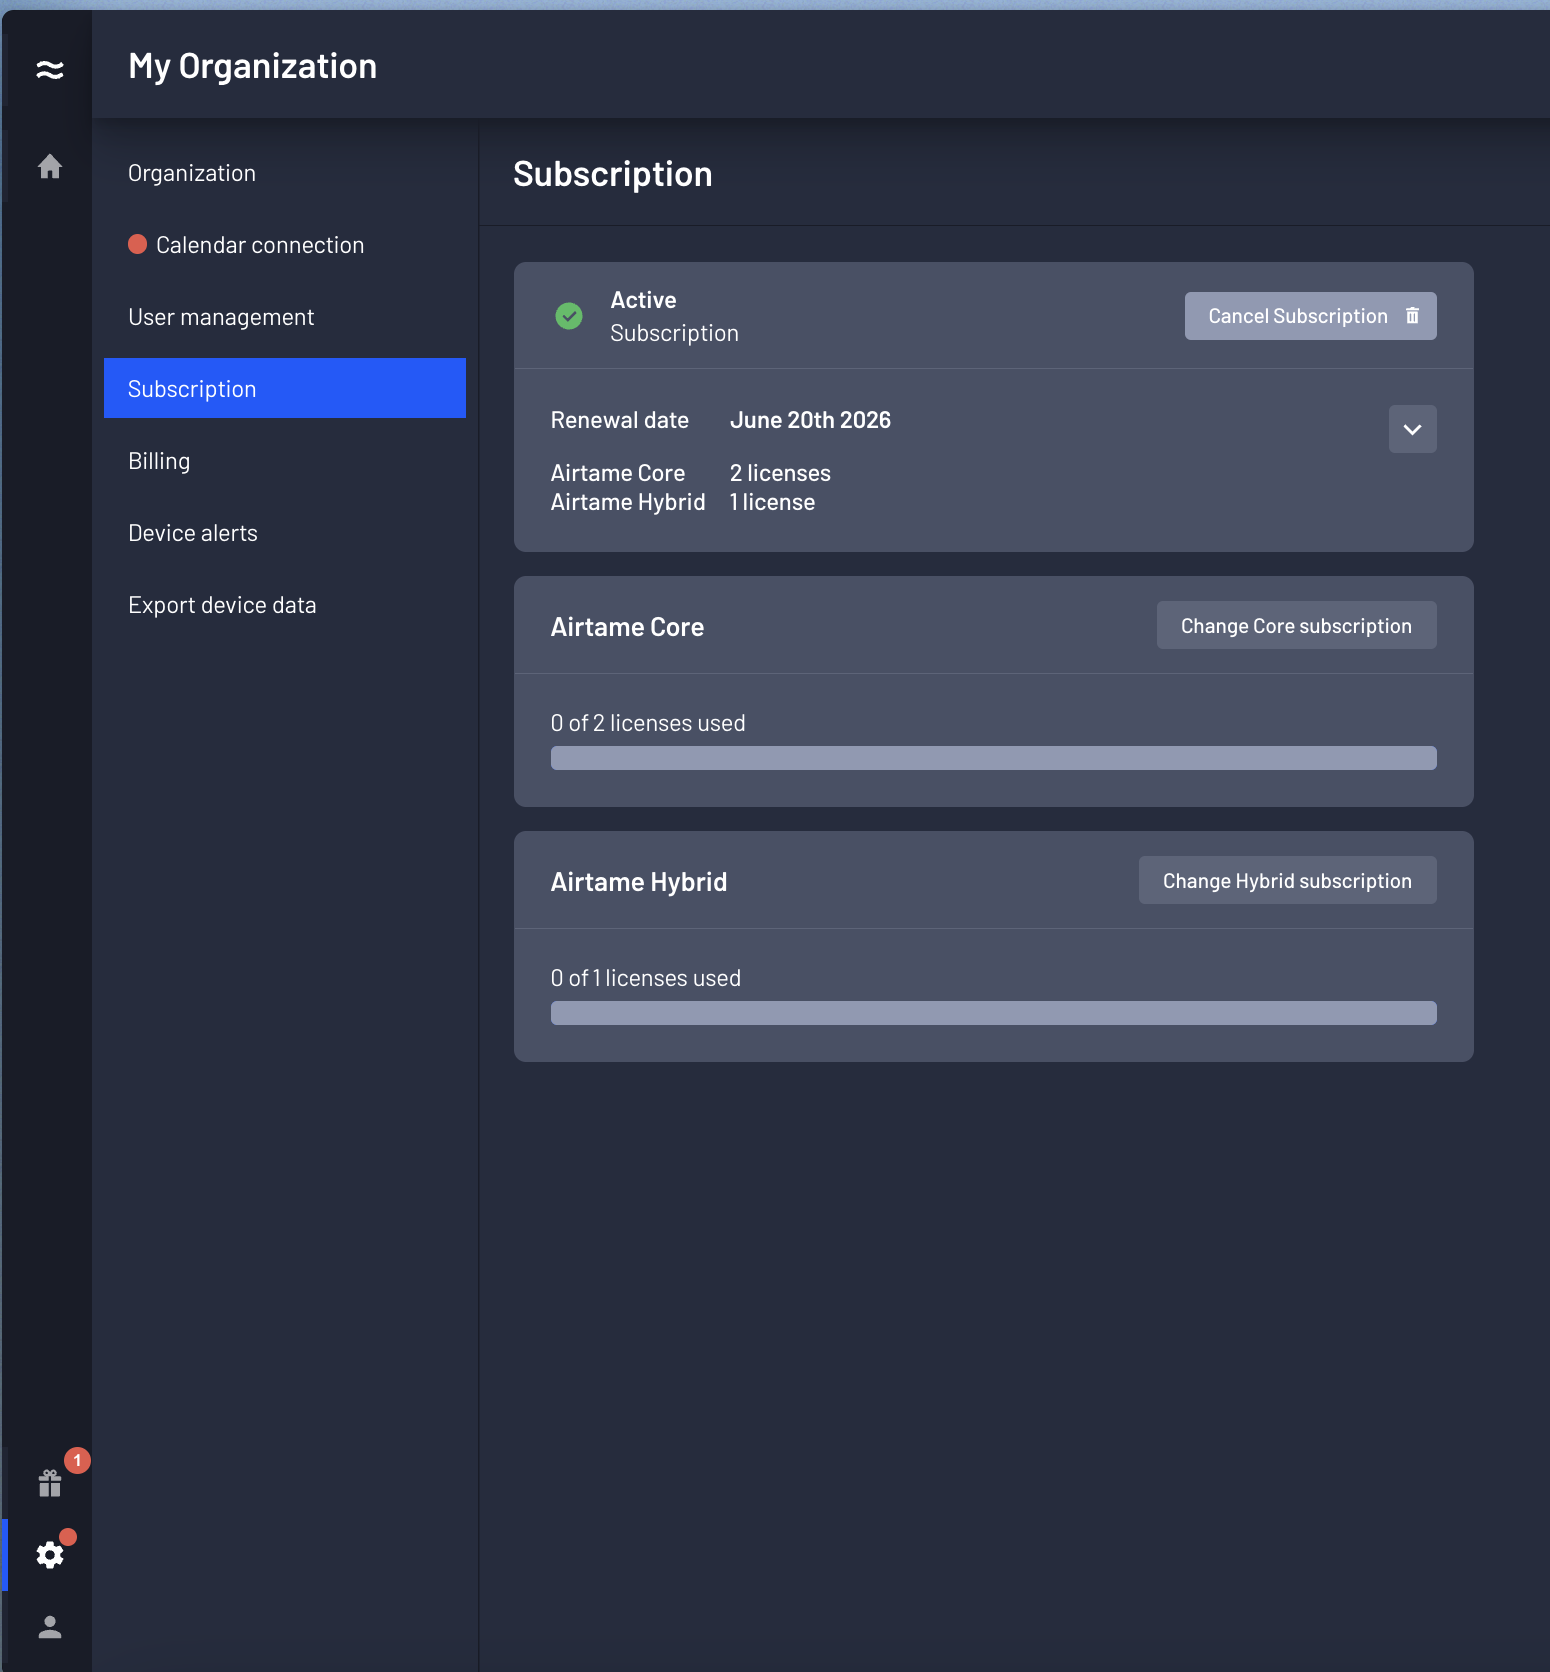Click Airtame Core licenses progress bar
The image size is (1550, 1672).
[993, 758]
